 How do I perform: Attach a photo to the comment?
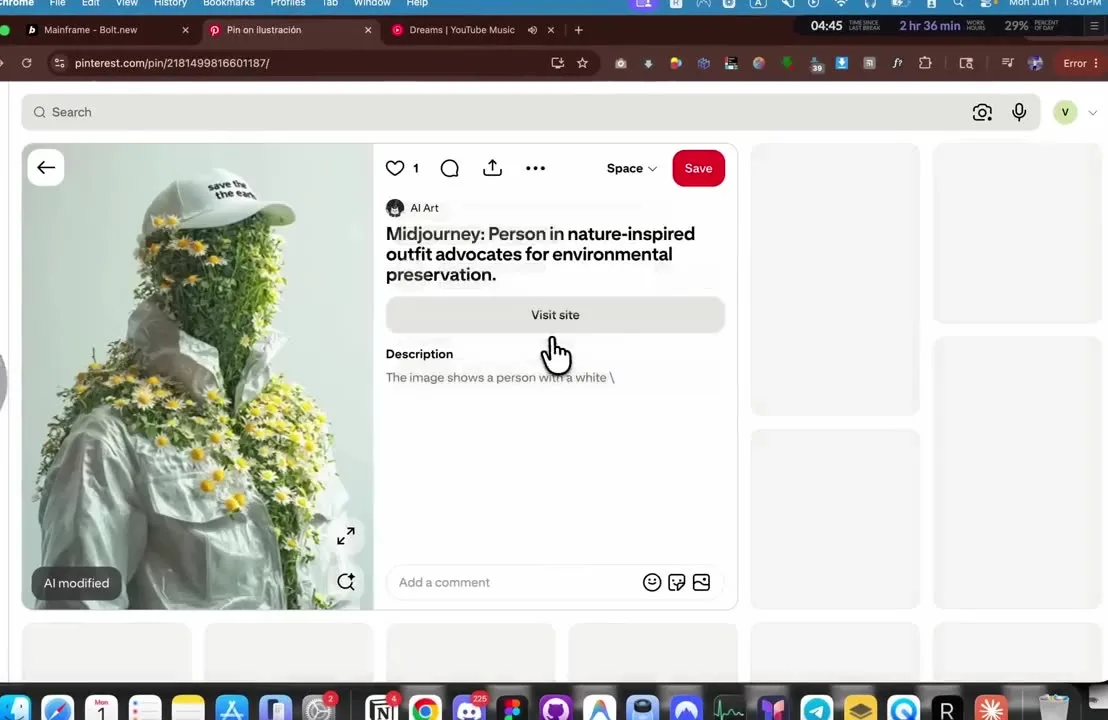(x=701, y=582)
